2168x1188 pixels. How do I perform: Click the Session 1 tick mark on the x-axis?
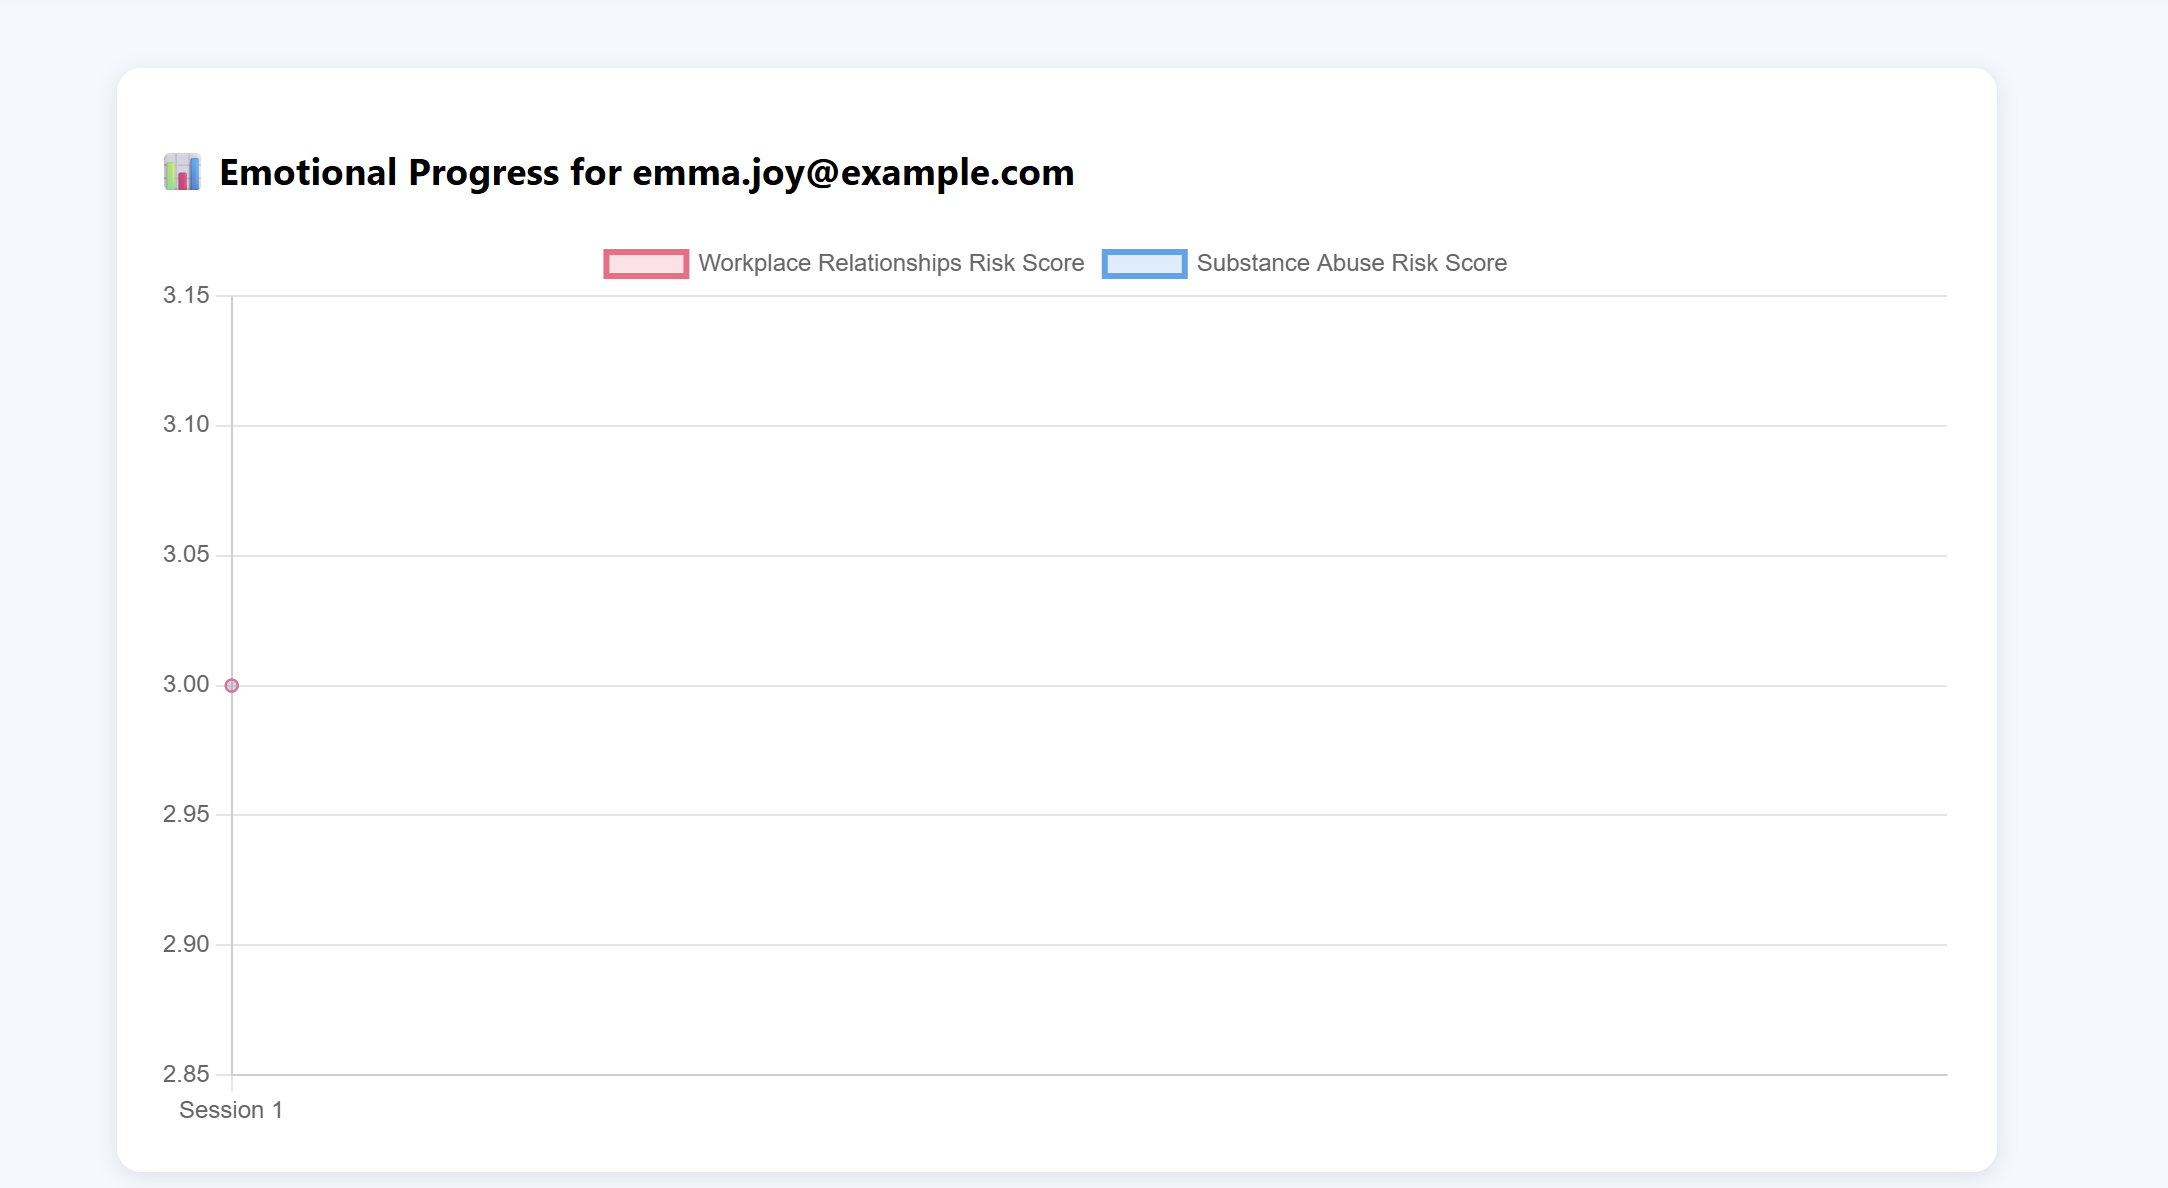232,1083
